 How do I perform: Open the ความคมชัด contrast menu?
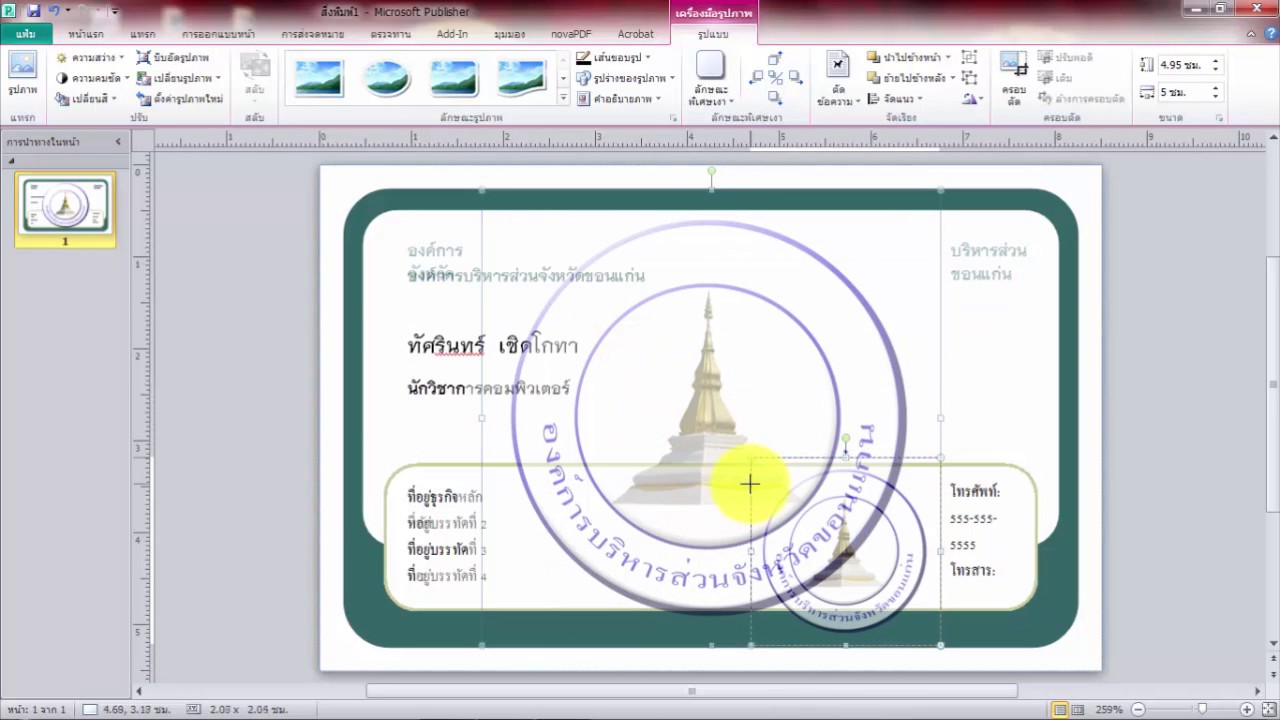(93, 78)
